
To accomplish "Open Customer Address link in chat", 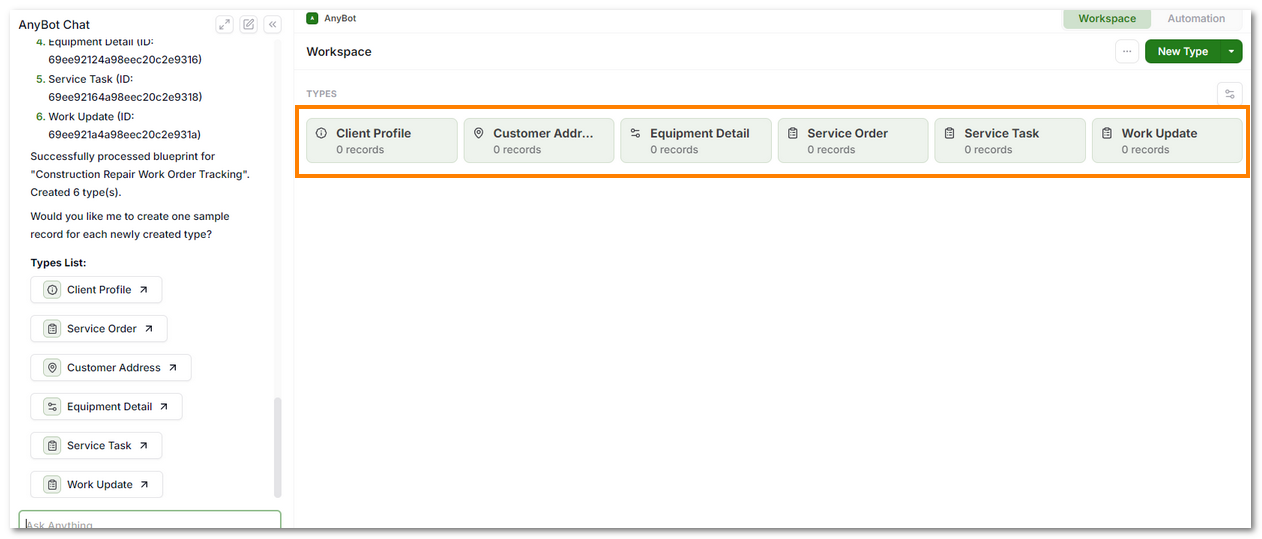I will [111, 368].
